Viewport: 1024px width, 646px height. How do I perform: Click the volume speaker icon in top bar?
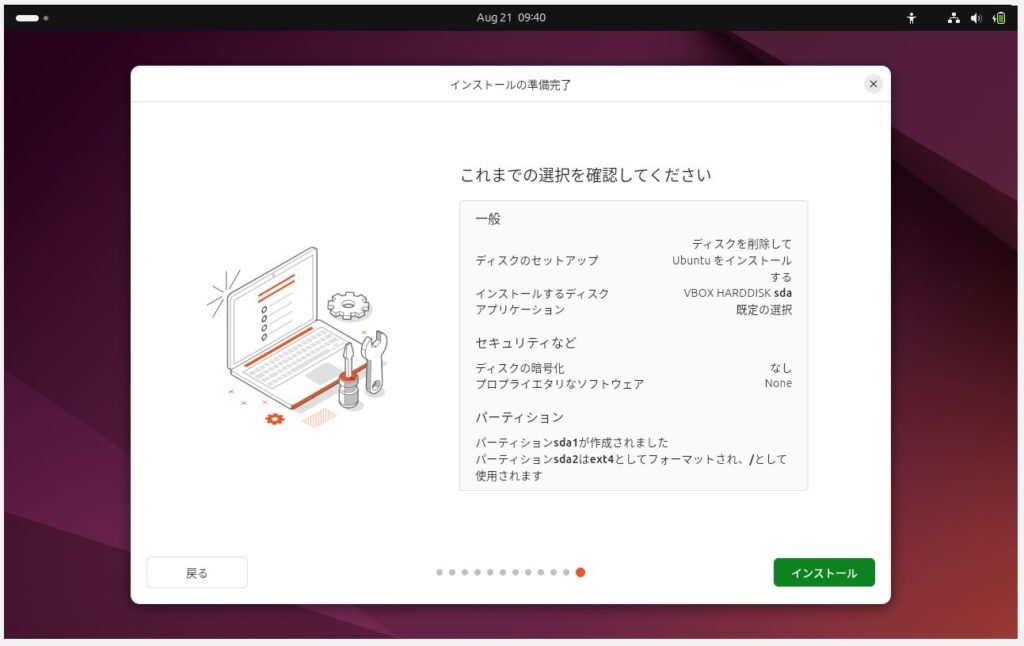(x=976, y=18)
